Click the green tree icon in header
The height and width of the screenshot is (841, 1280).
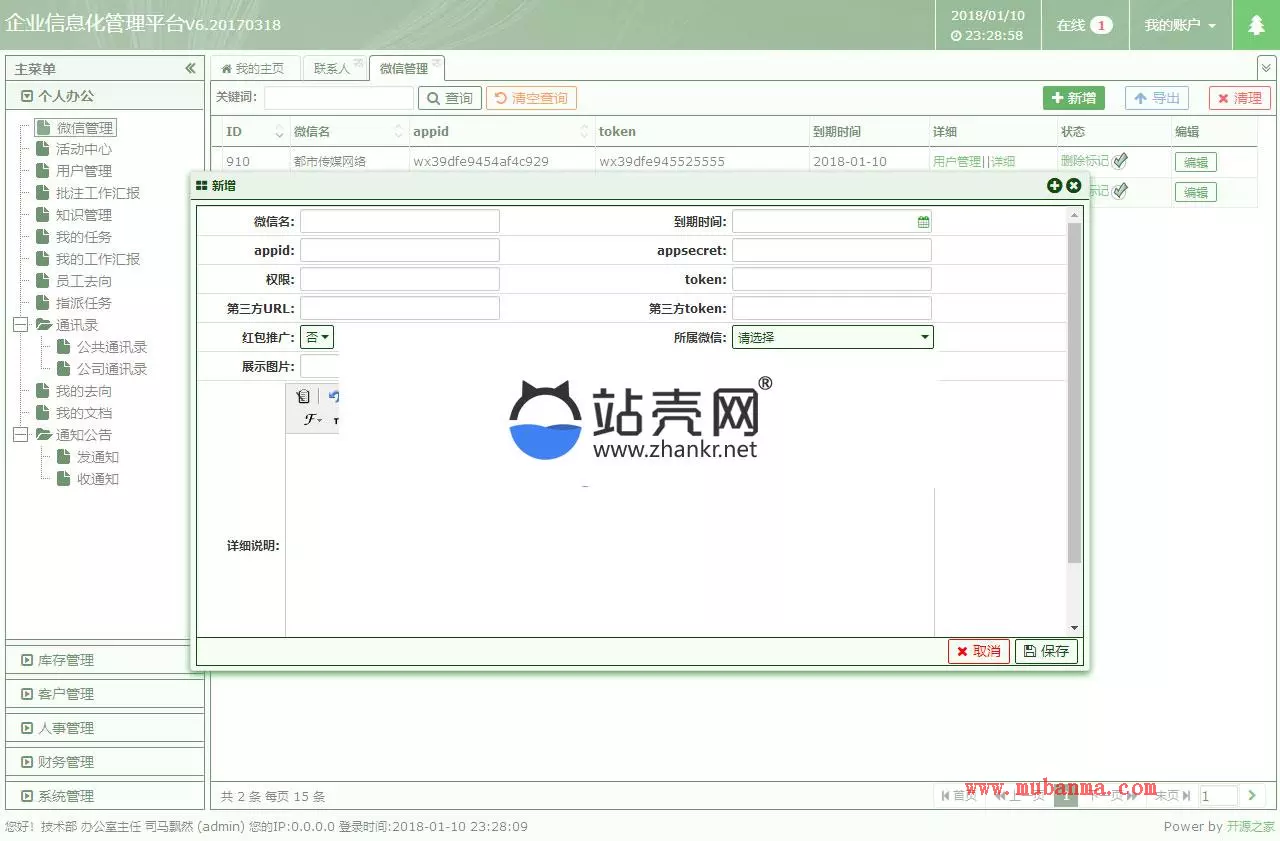1256,25
